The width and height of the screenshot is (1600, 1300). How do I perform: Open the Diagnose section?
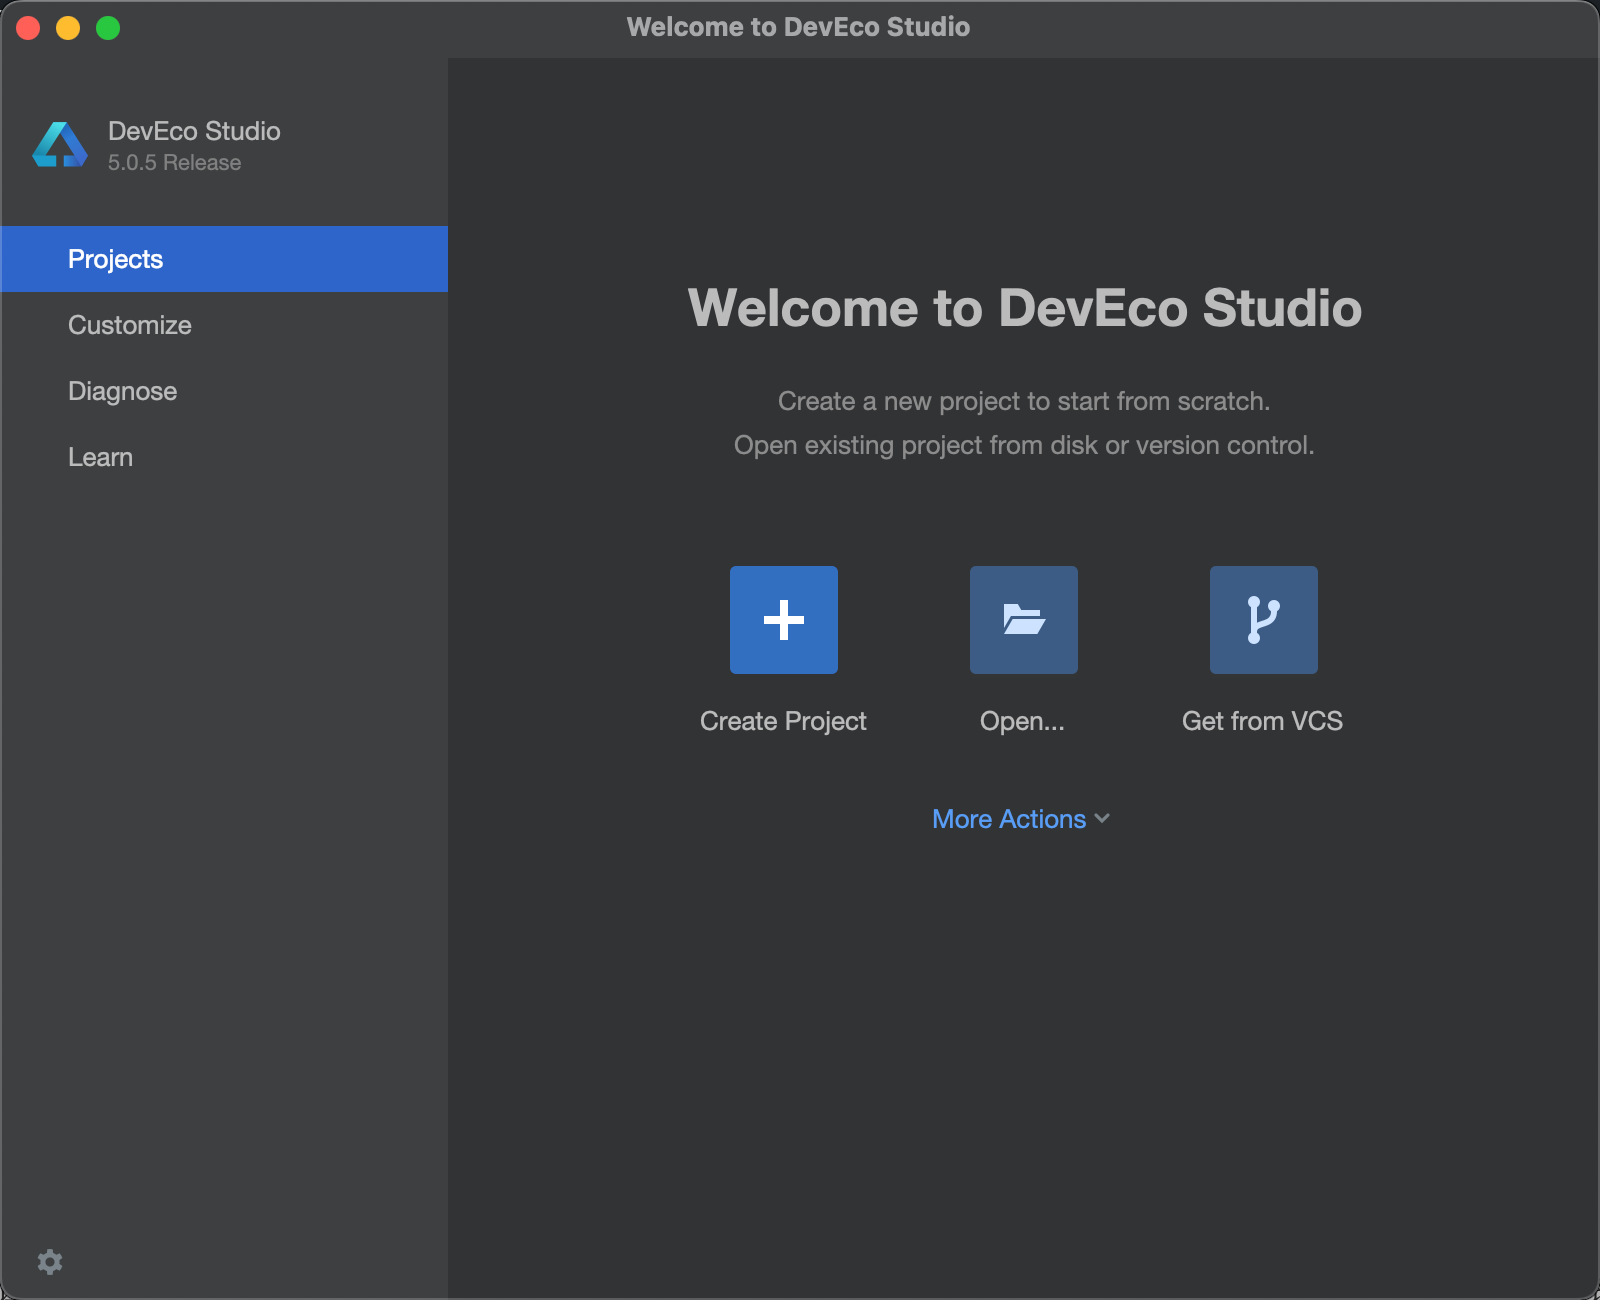(122, 391)
